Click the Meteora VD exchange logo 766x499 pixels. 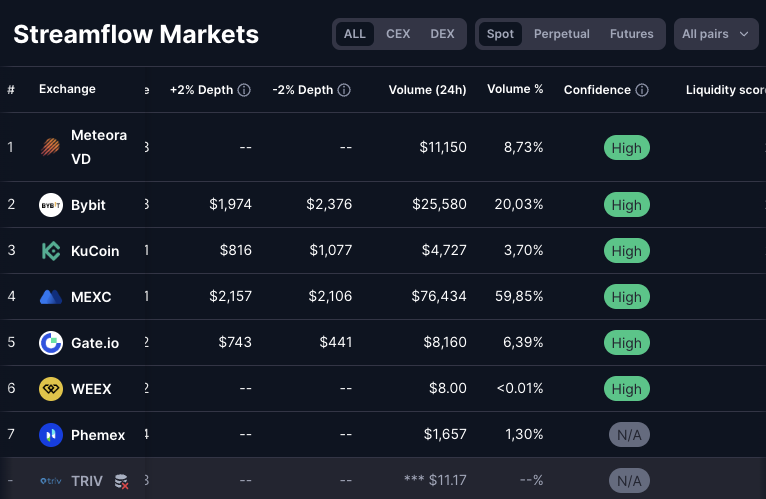click(51, 147)
